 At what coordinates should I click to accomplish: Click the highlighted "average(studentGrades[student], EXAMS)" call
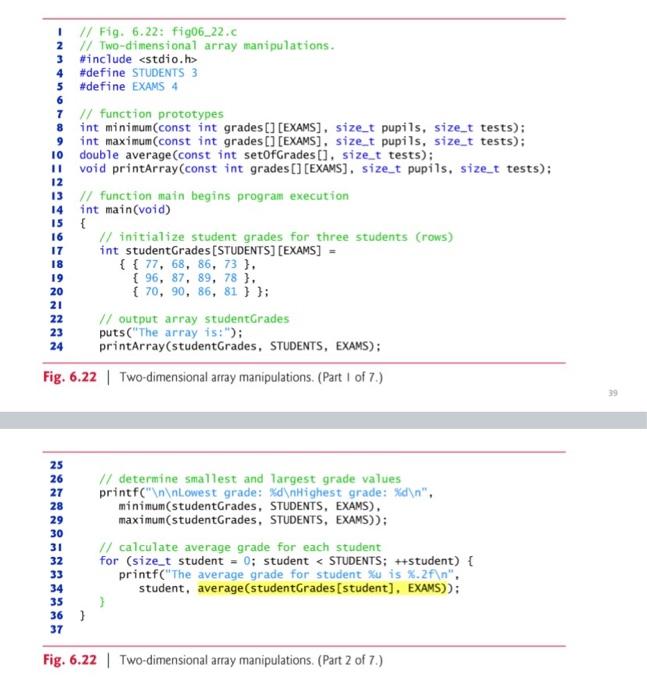pos(322,588)
